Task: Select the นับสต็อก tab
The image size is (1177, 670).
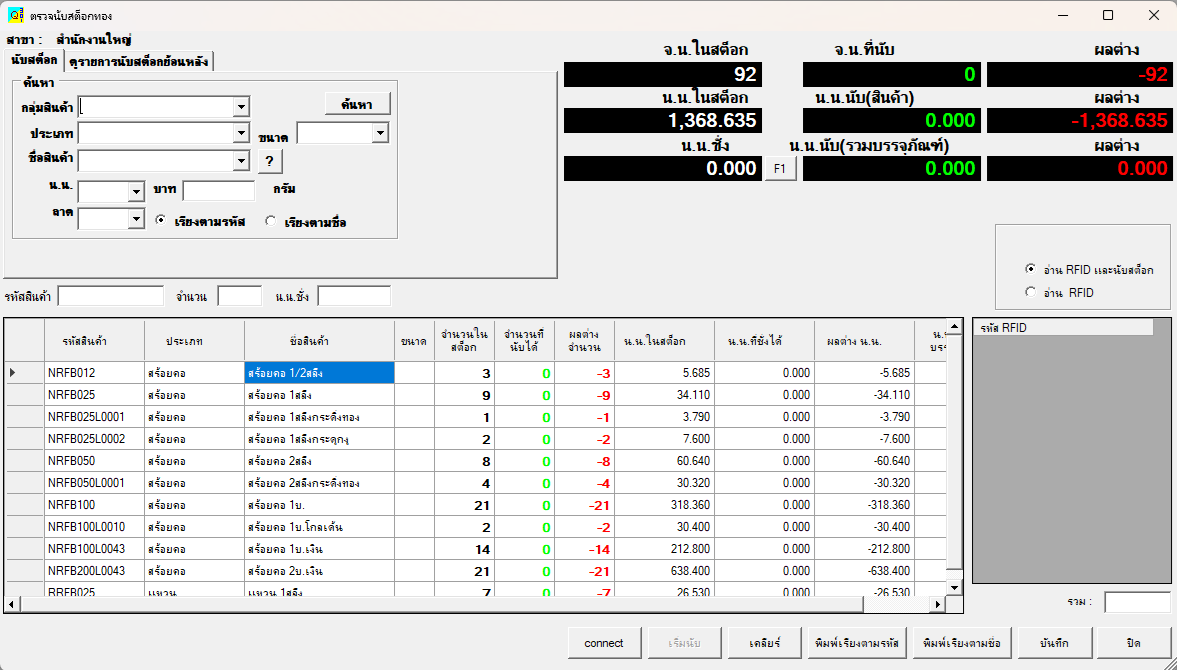Action: click(x=34, y=61)
